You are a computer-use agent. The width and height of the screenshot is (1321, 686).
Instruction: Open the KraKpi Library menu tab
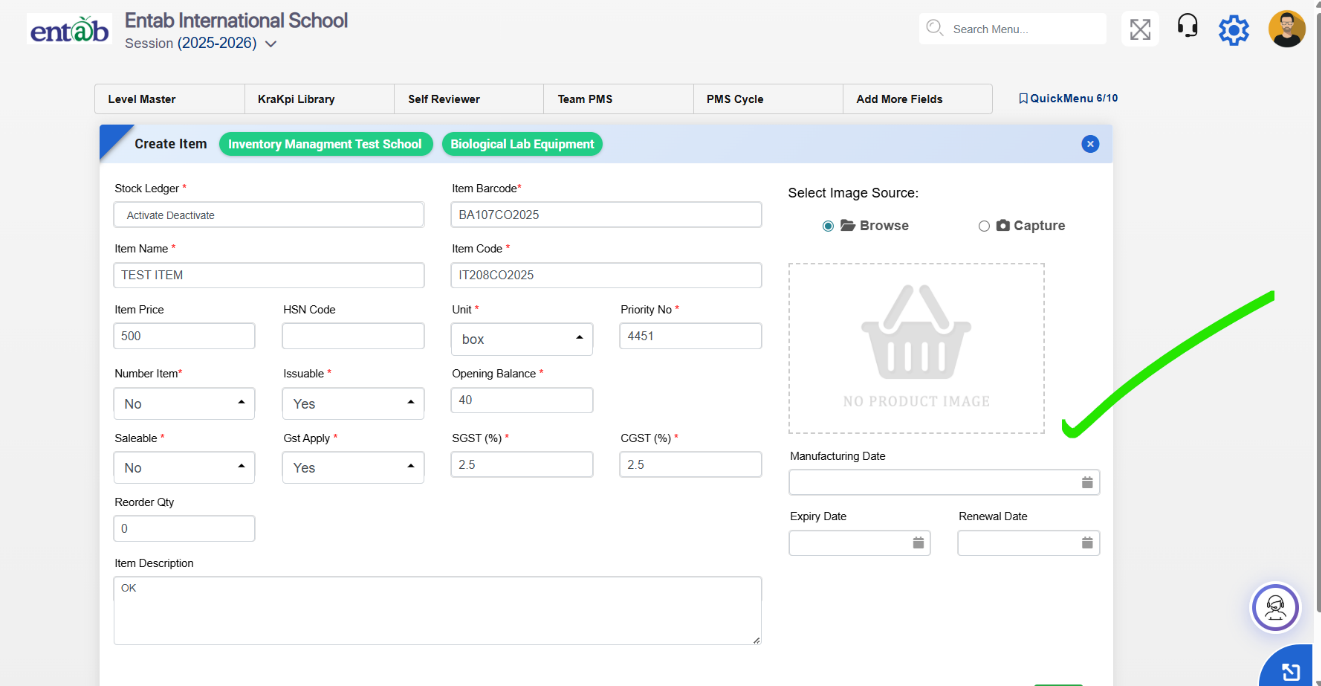(x=319, y=99)
